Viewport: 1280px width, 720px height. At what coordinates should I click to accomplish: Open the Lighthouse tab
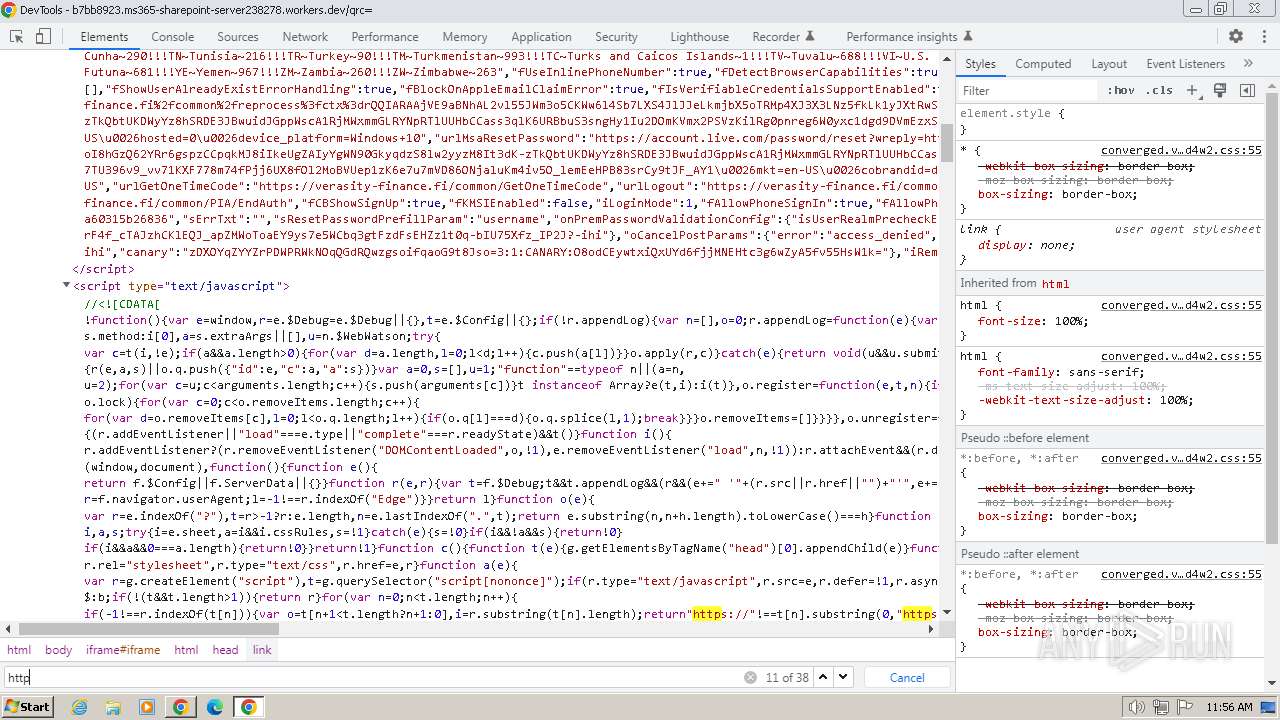[x=699, y=37]
